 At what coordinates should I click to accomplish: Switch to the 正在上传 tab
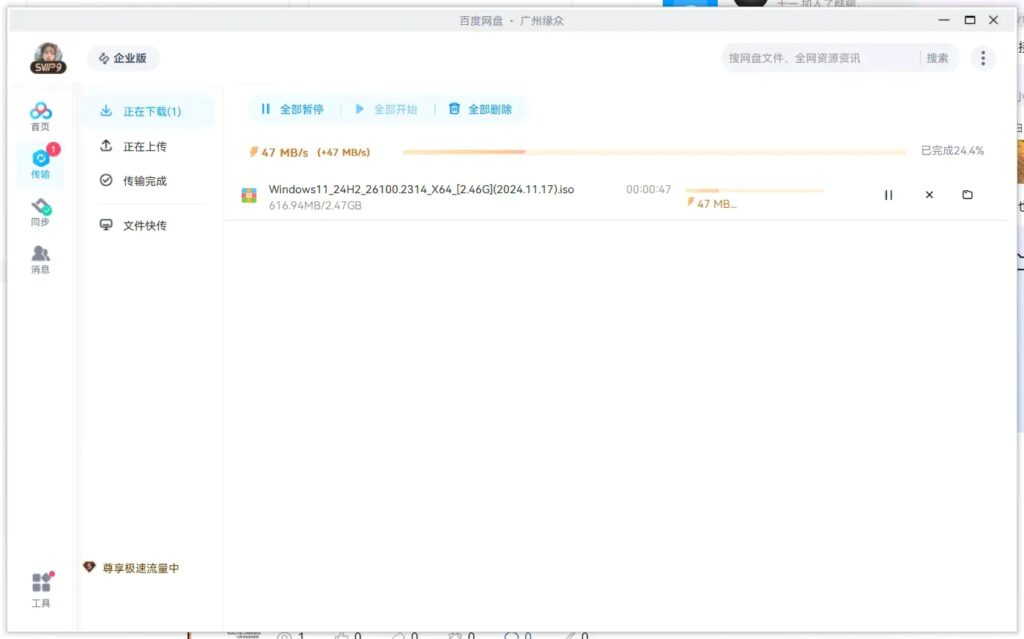(x=144, y=147)
